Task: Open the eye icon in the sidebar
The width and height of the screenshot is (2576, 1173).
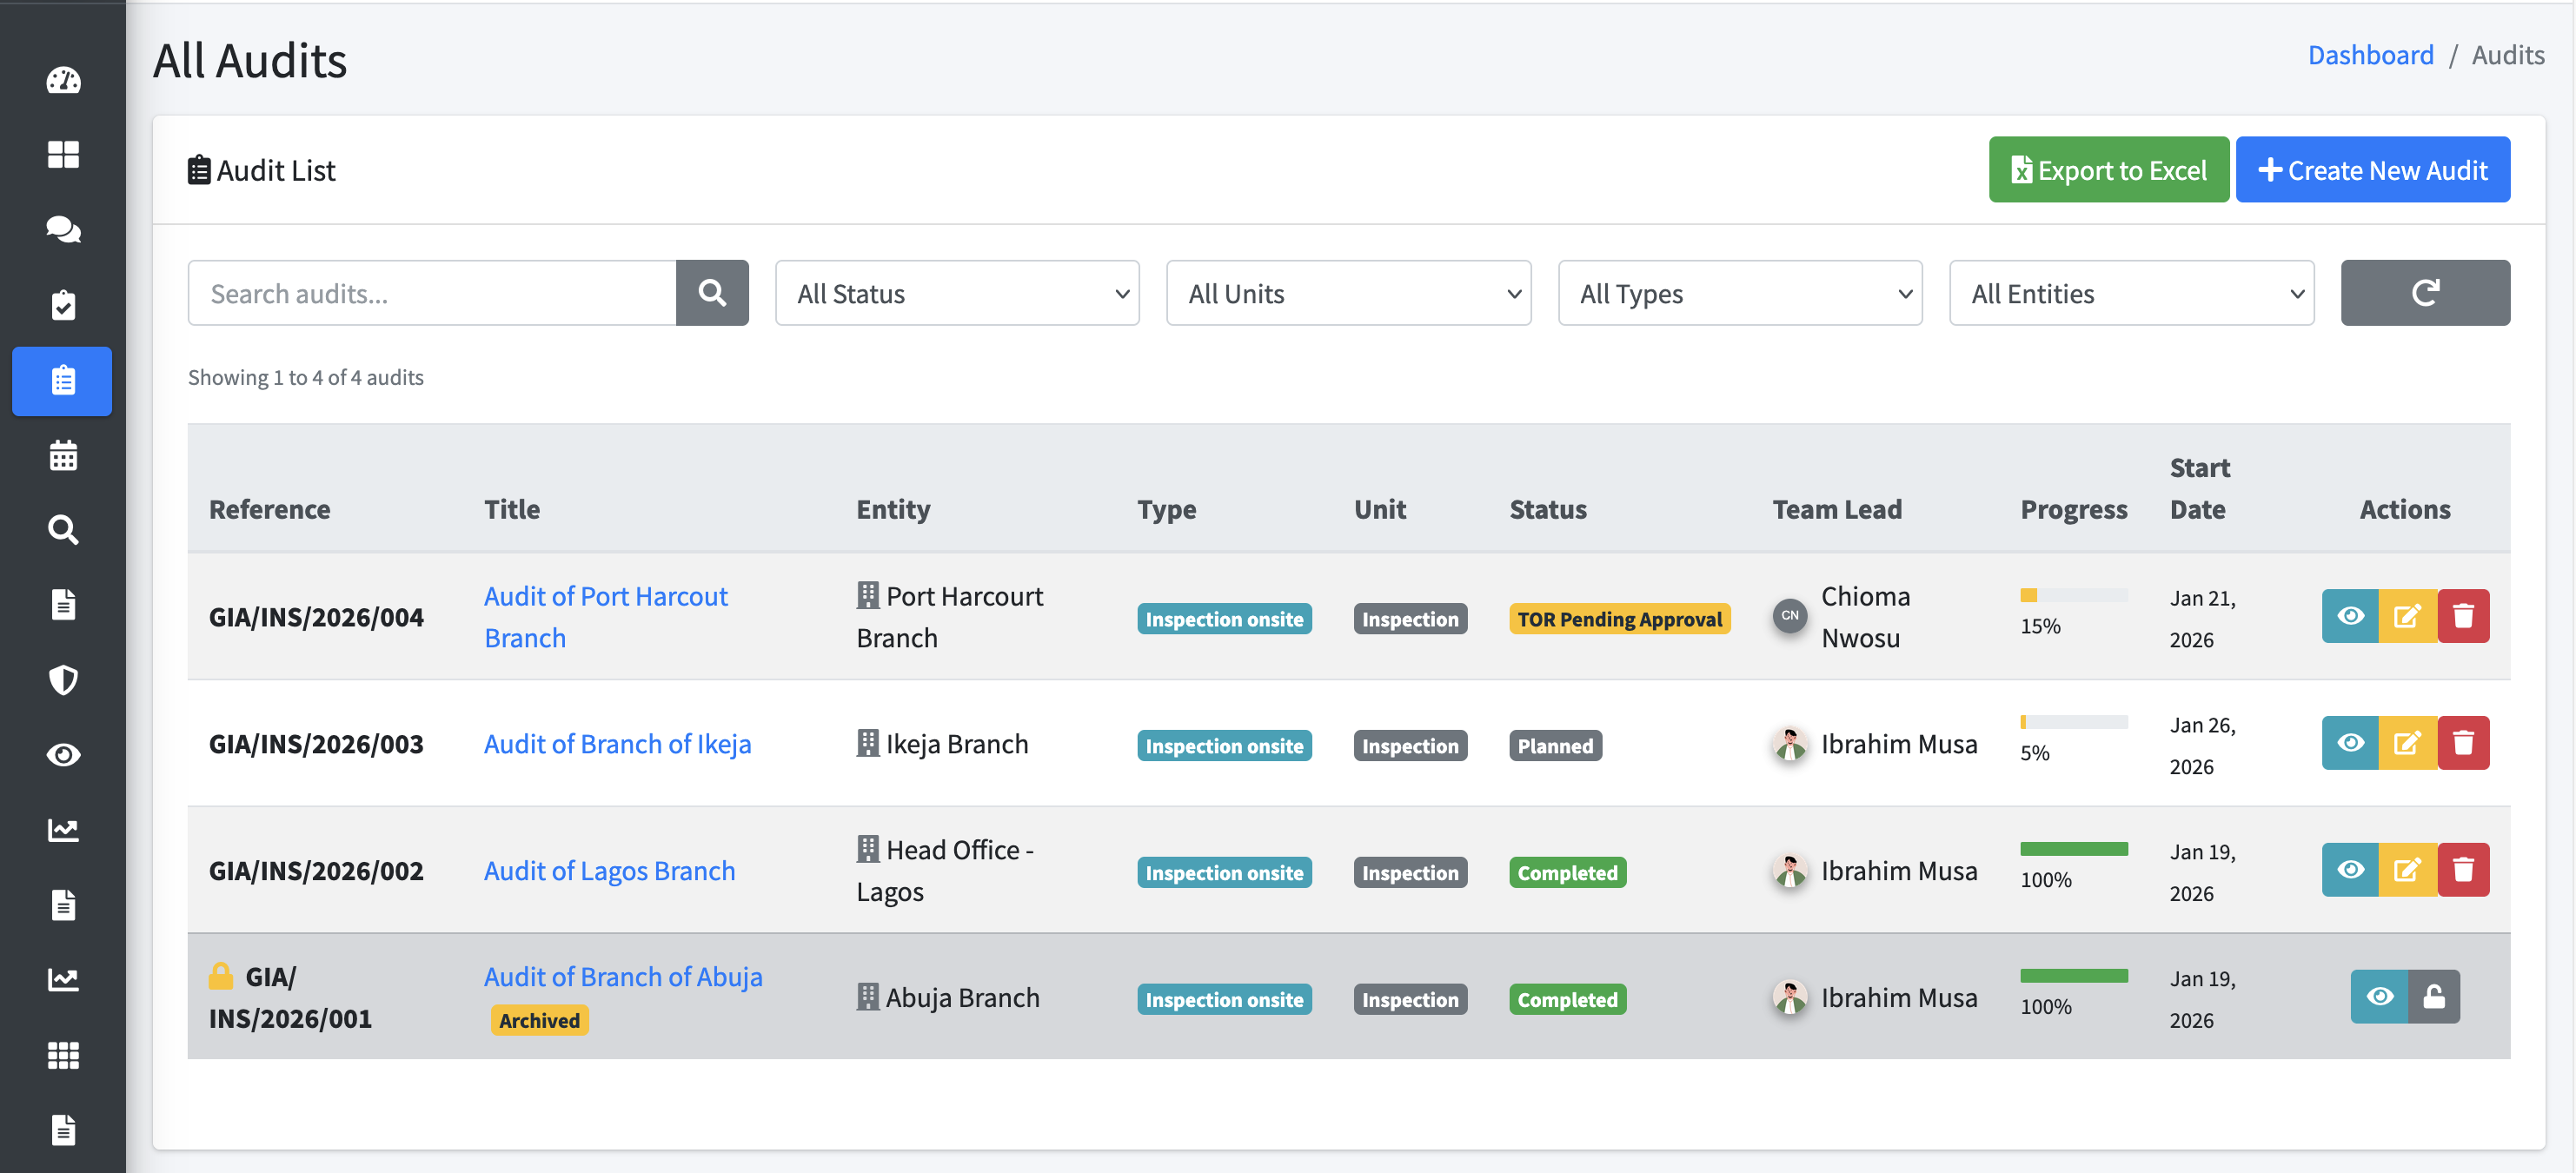Action: pos(62,755)
